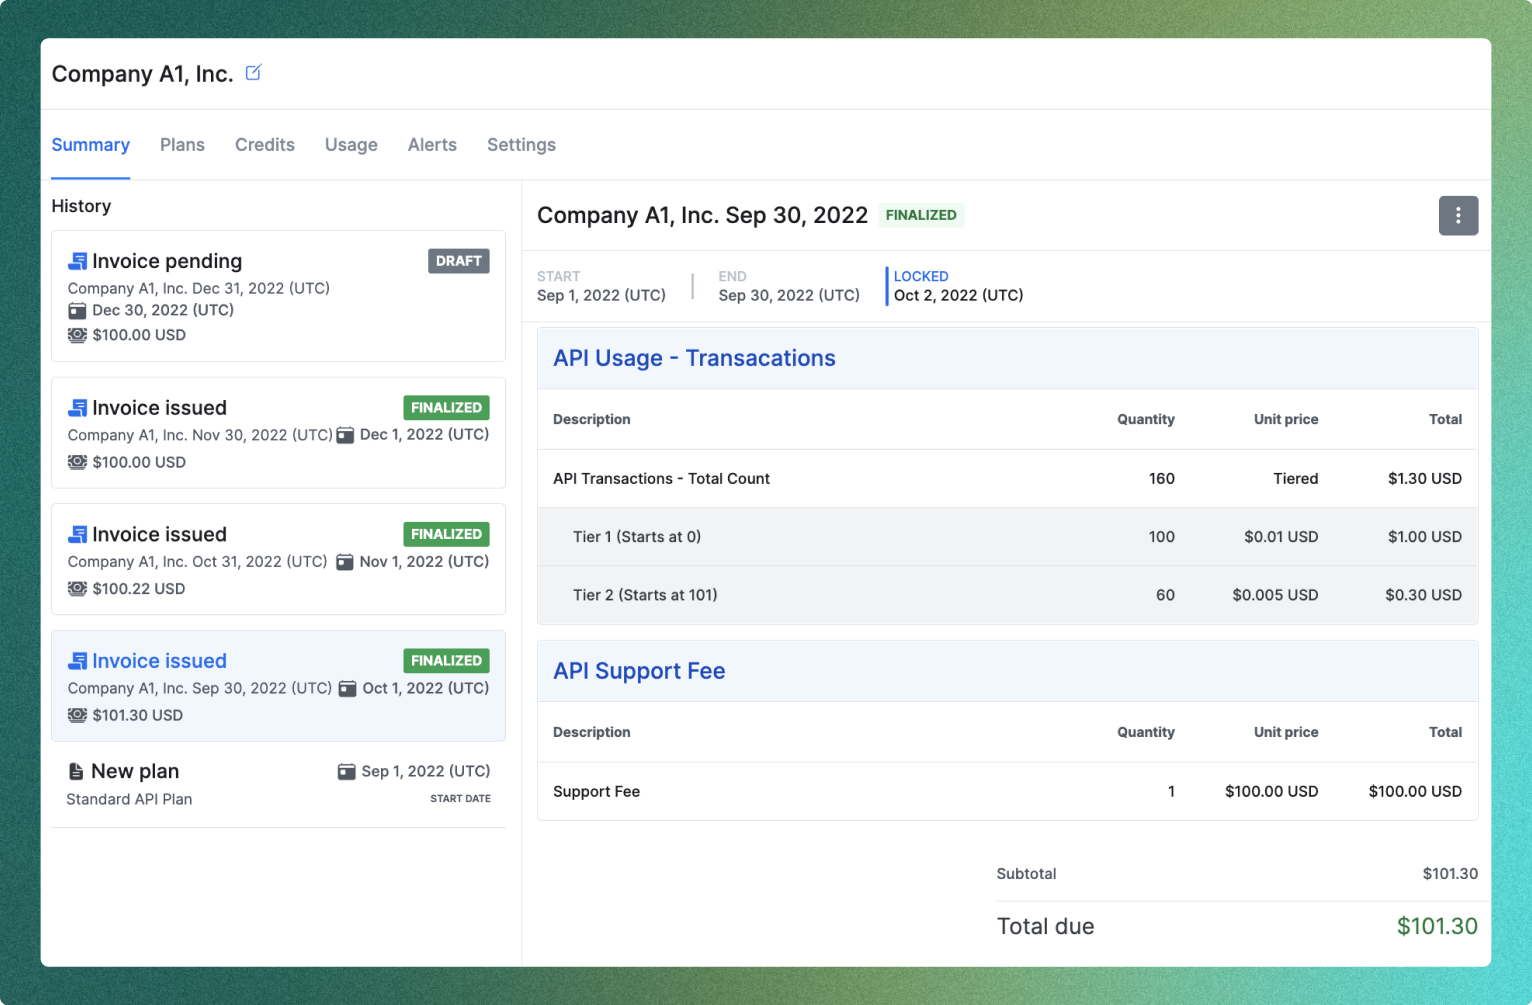This screenshot has height=1005, width=1532.
Task: Select the Credits tab
Action: pyautogui.click(x=264, y=145)
